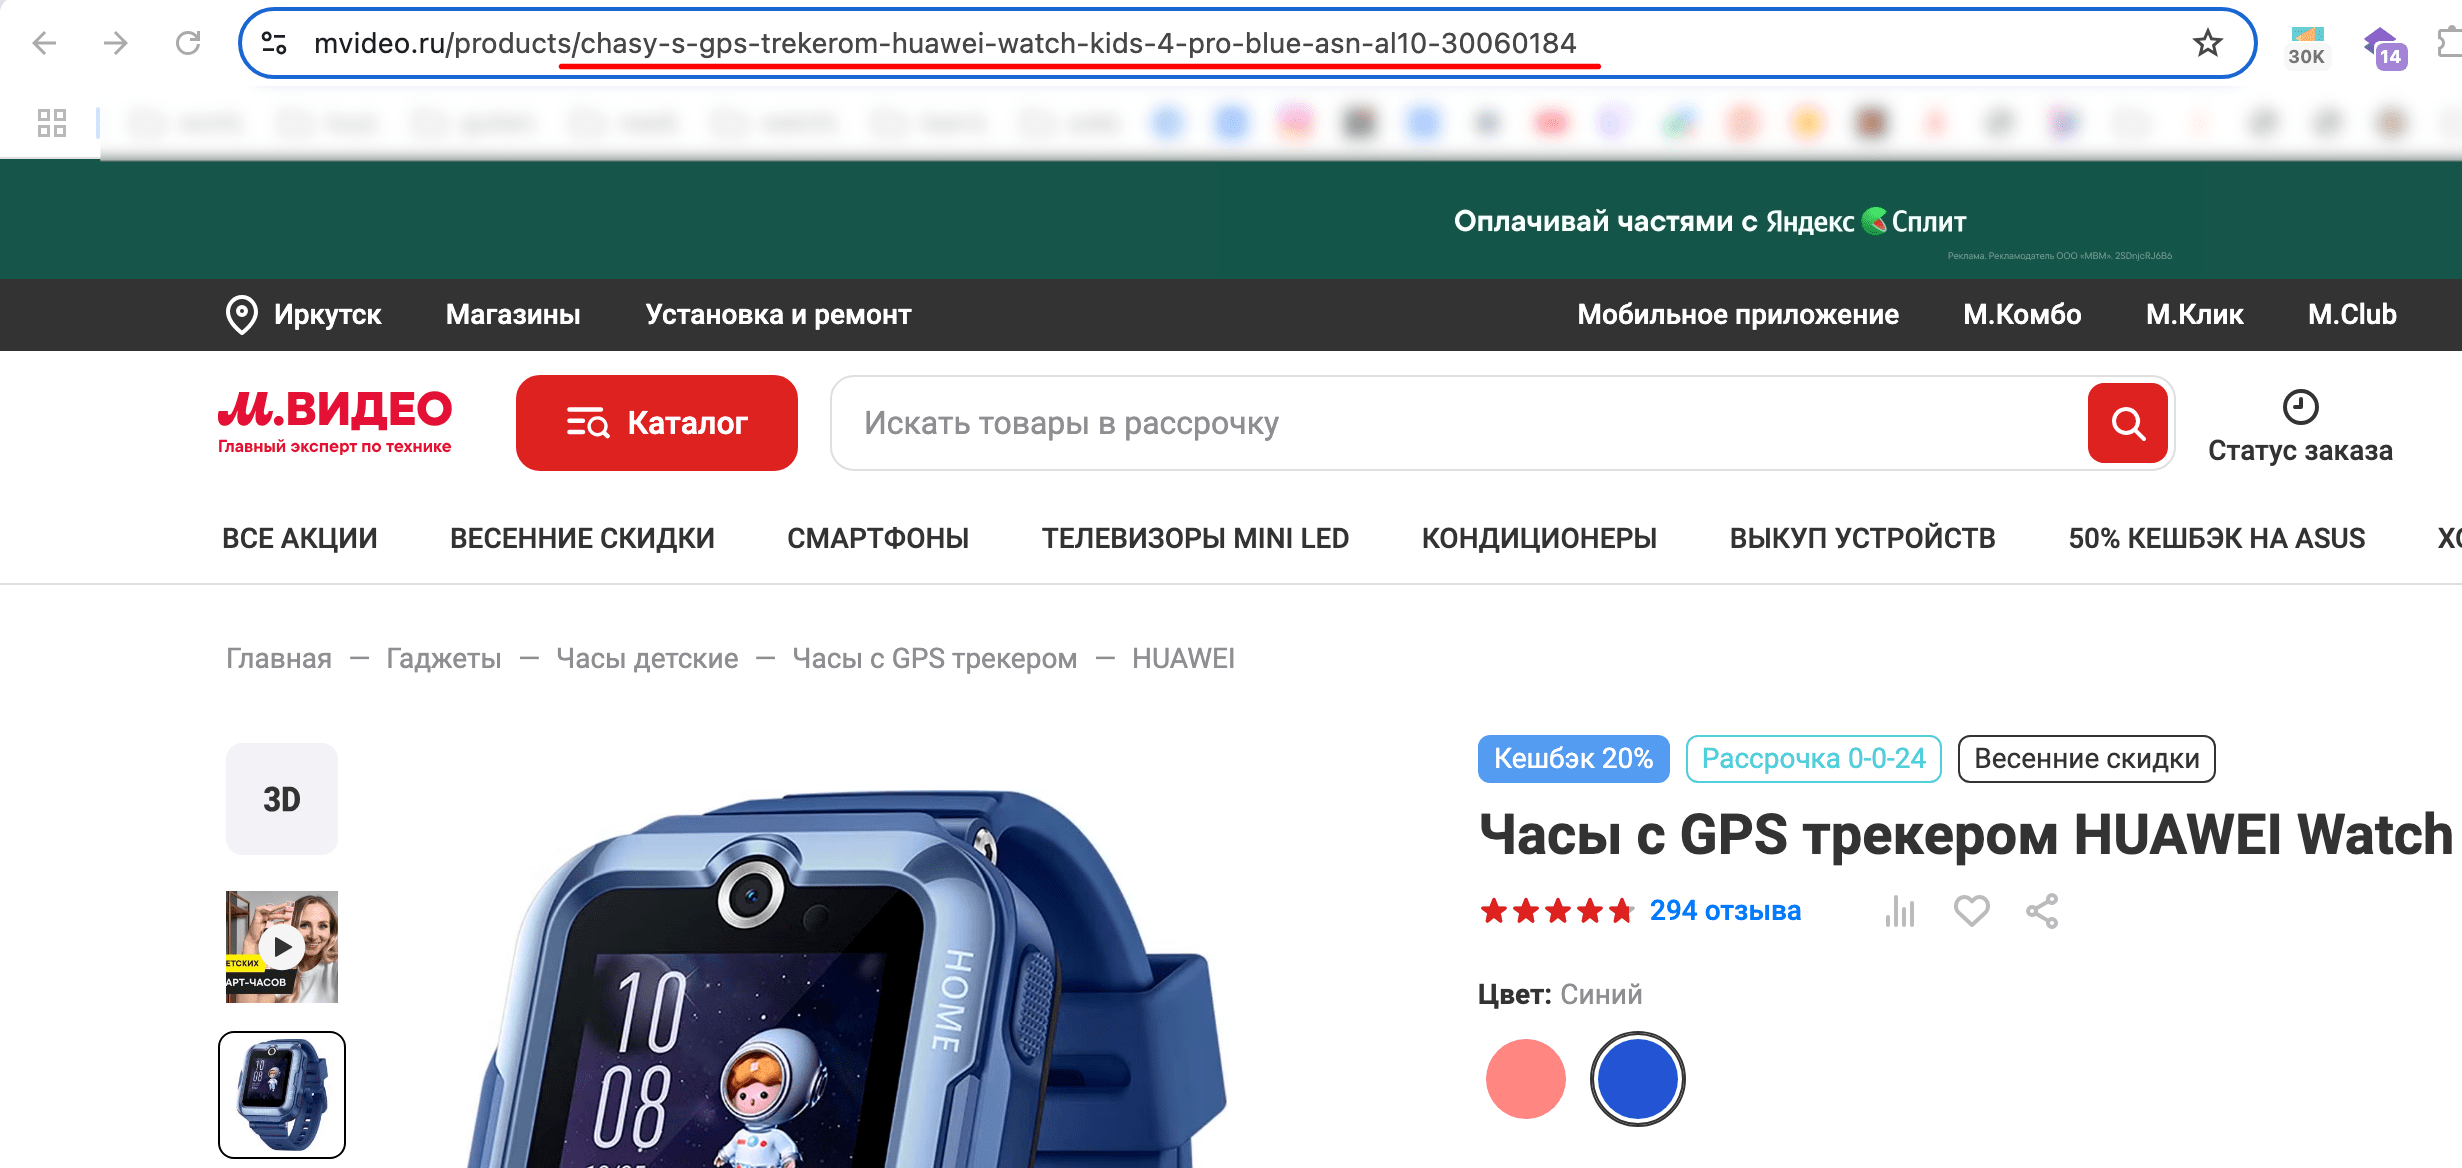Screen dimensions: 2462x1168
Task: Open the 3D view thumbnail
Action: click(x=282, y=799)
